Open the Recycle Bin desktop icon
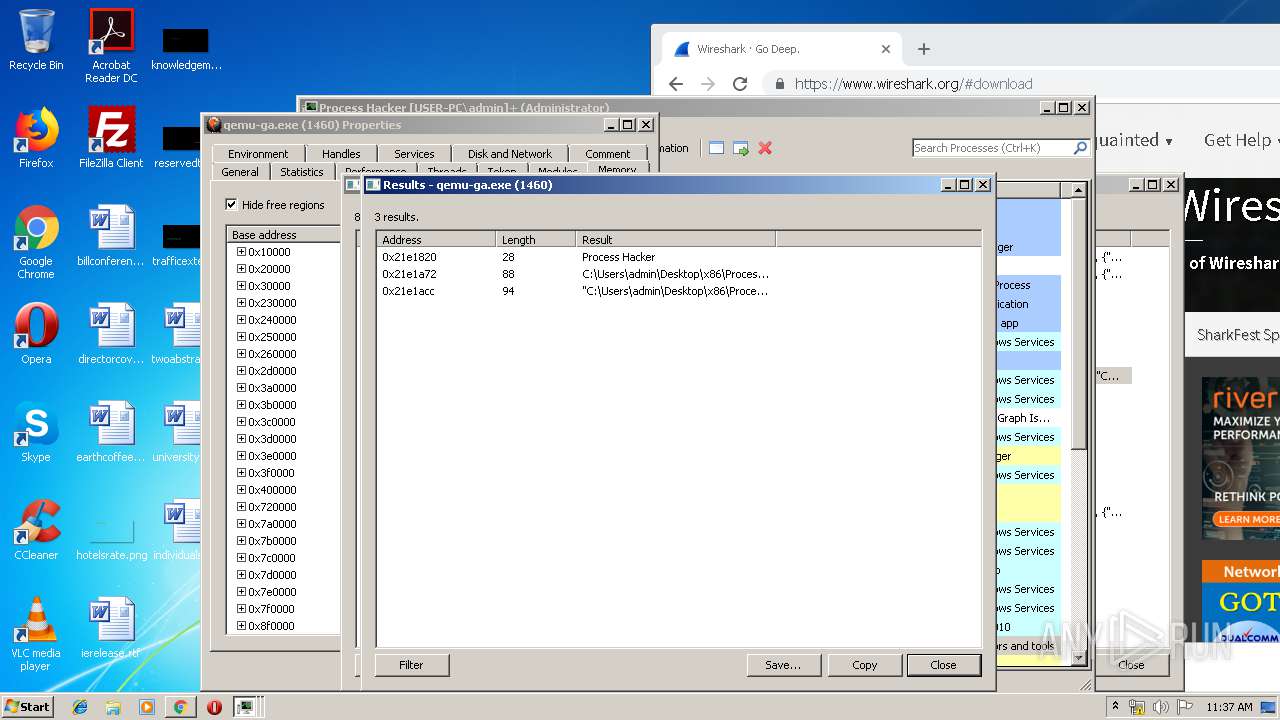1280x720 pixels. pos(36,40)
